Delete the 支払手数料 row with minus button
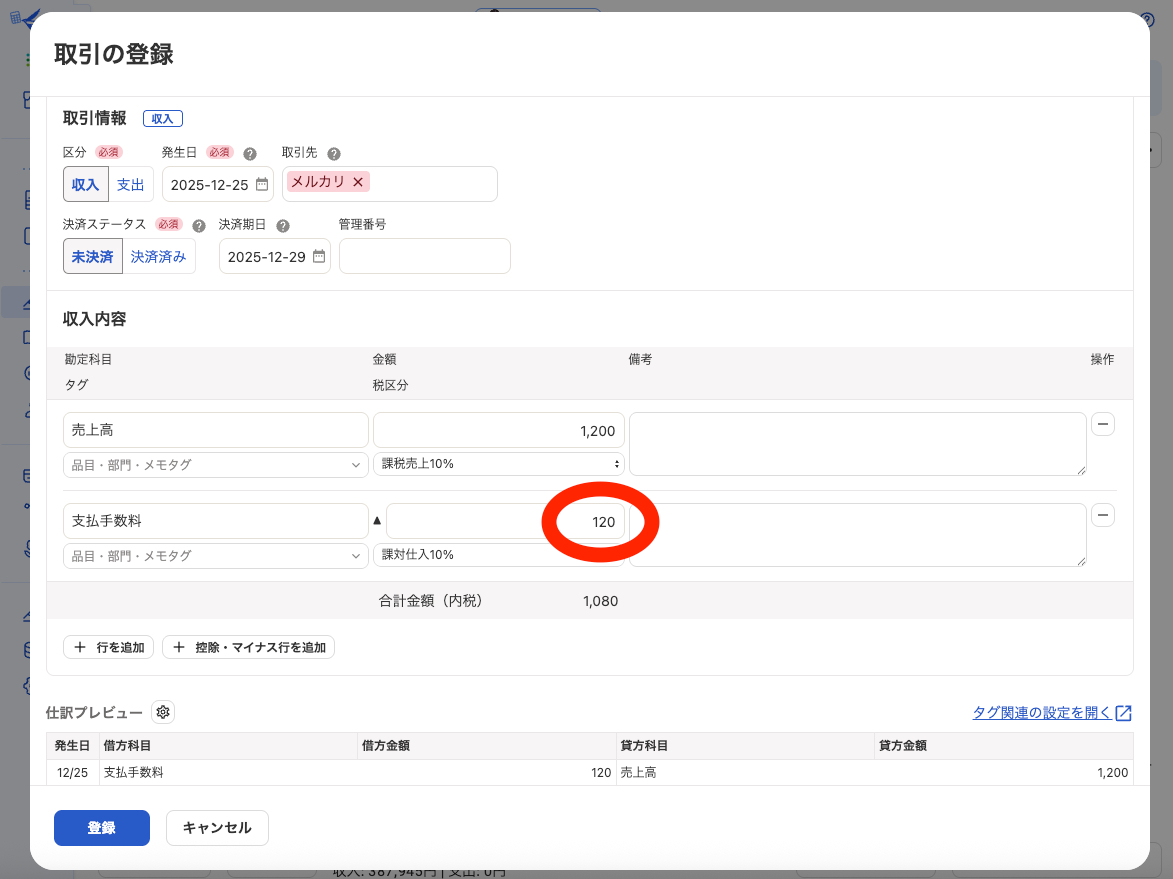Image resolution: width=1173 pixels, height=879 pixels. click(1102, 515)
